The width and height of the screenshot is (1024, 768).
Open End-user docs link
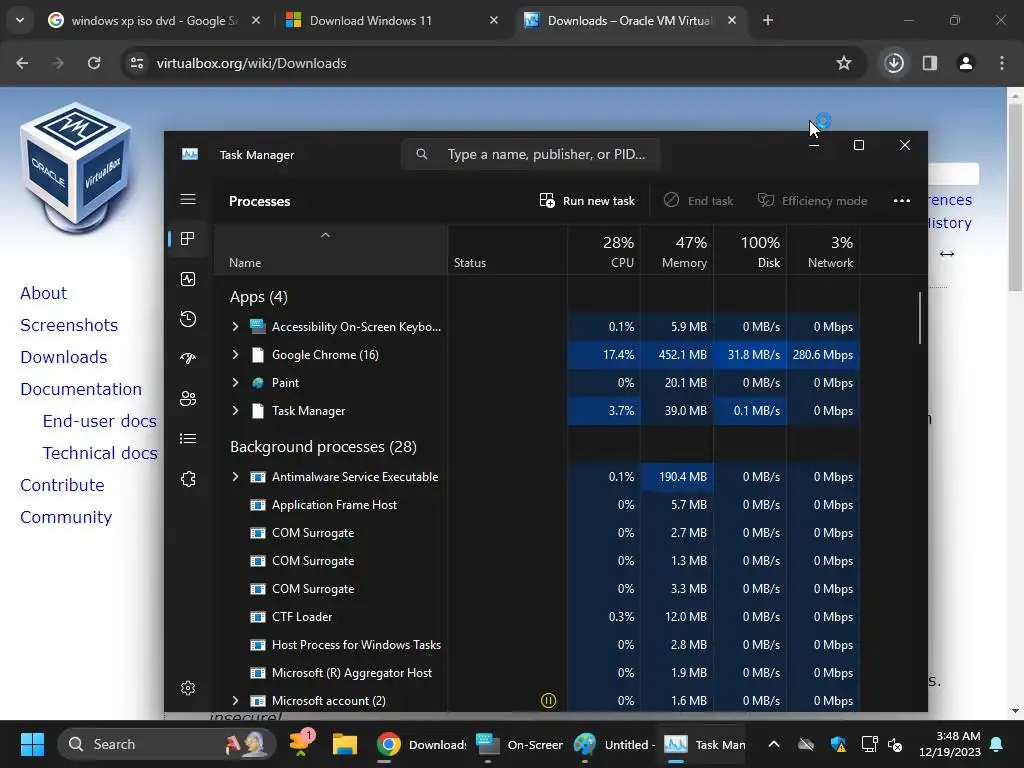click(x=100, y=421)
